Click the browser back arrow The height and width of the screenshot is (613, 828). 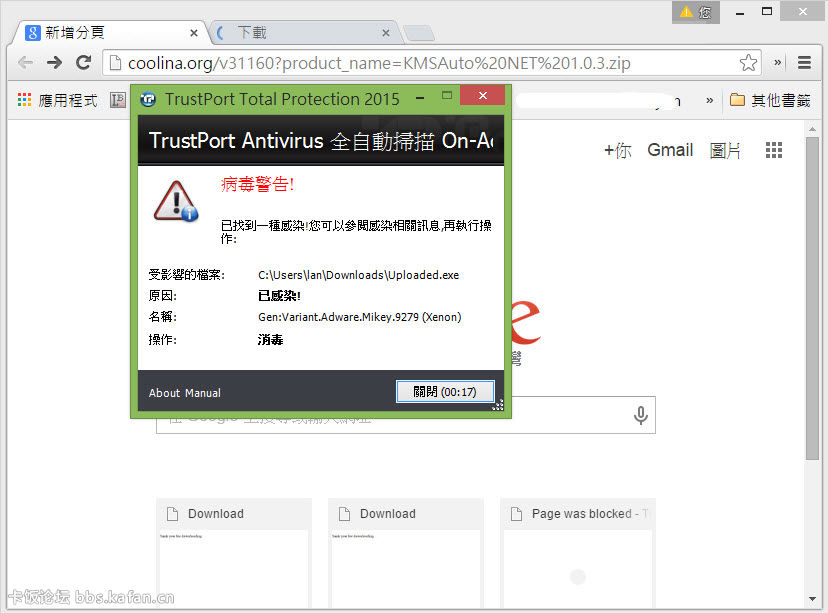(x=25, y=63)
